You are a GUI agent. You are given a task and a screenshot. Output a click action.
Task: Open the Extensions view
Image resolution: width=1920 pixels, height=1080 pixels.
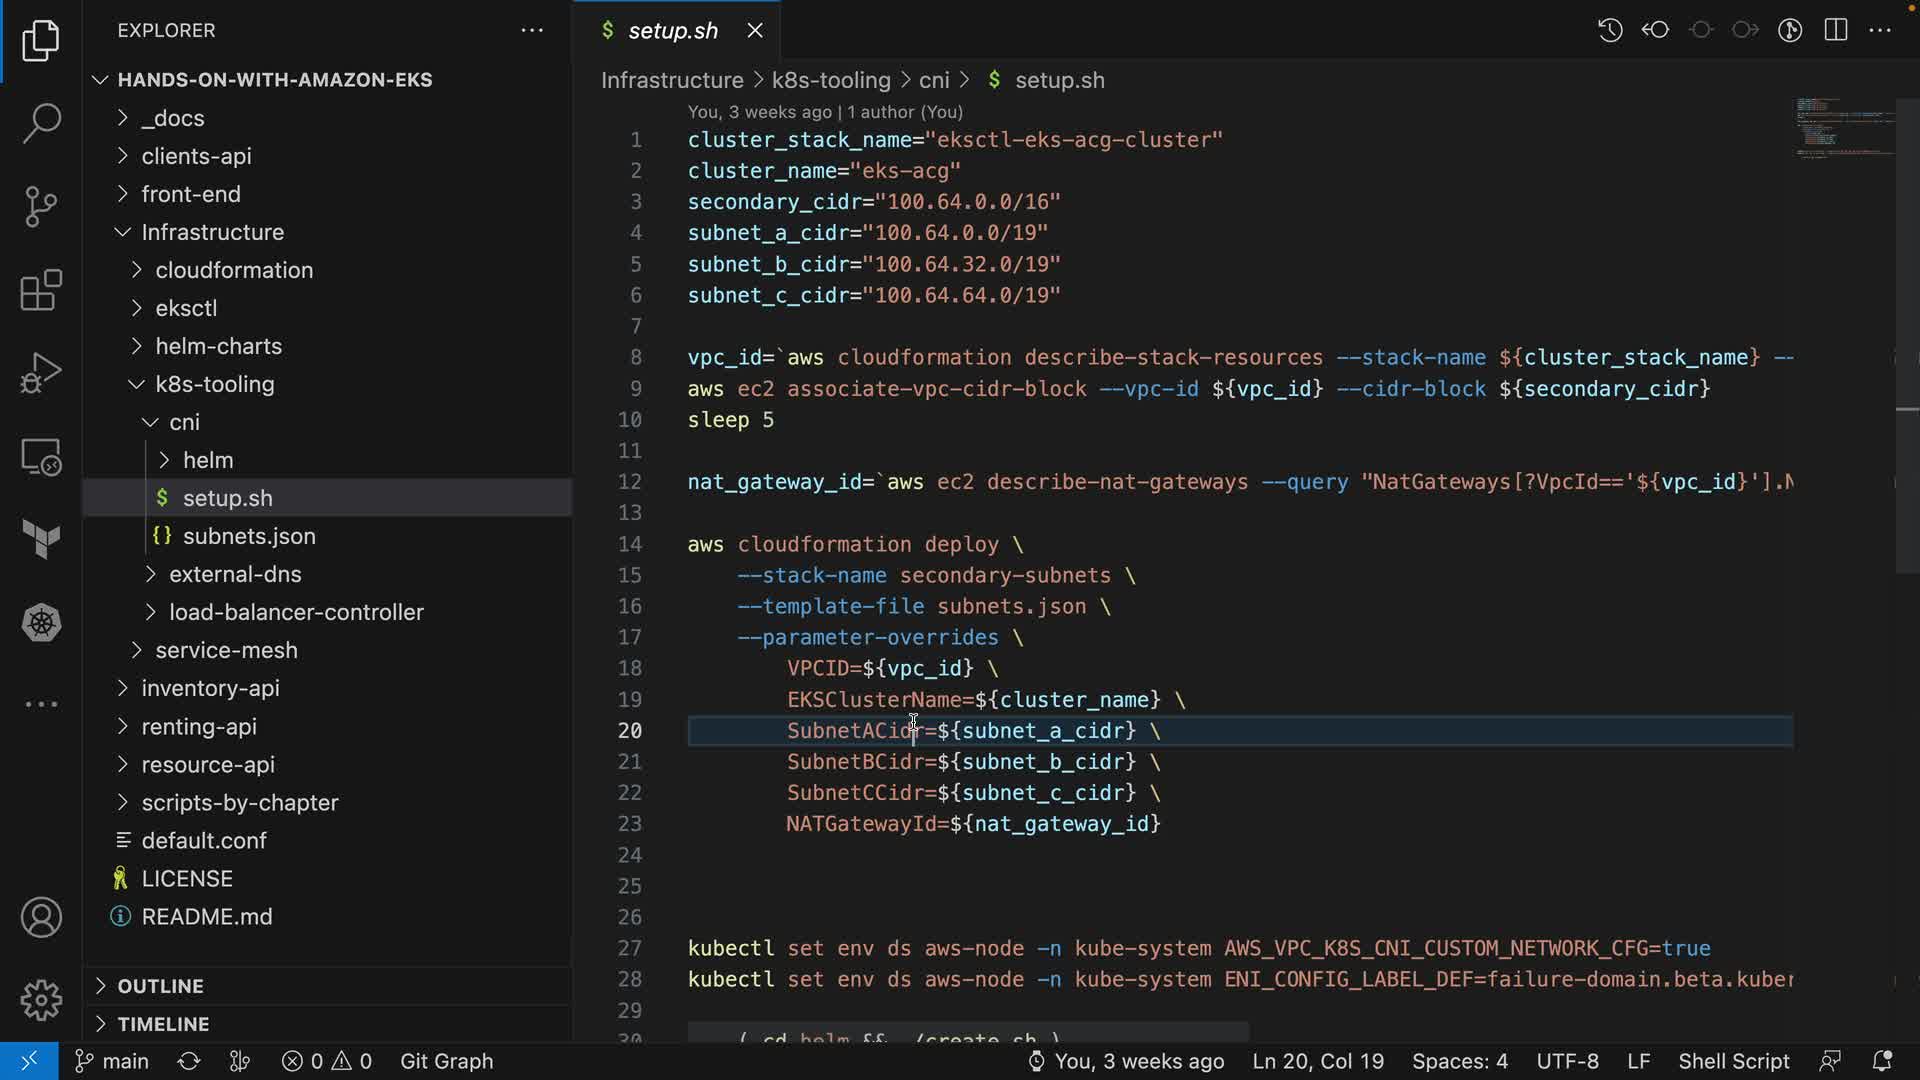pos(41,290)
